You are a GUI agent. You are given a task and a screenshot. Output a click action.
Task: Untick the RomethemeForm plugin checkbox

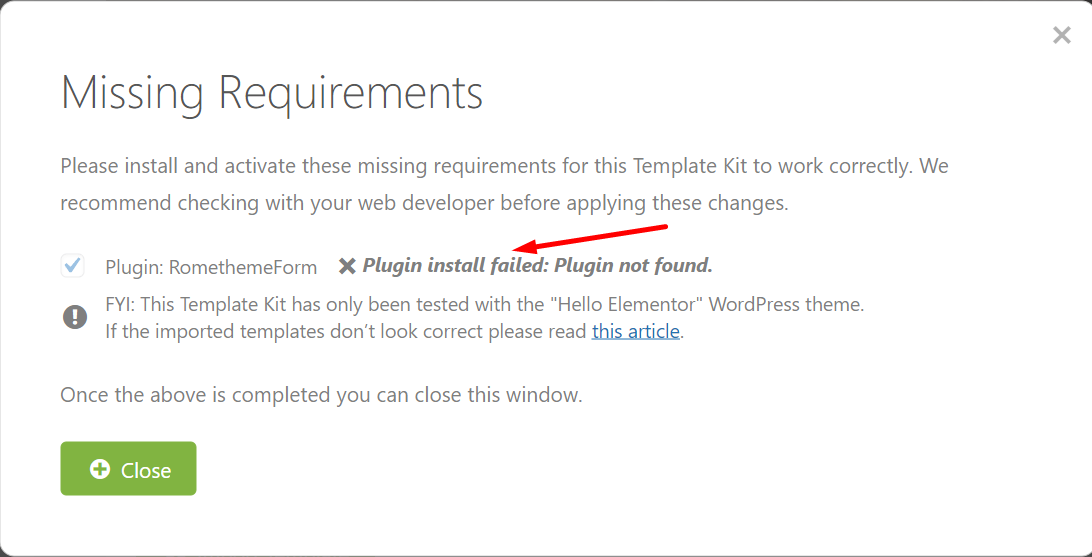coord(72,265)
